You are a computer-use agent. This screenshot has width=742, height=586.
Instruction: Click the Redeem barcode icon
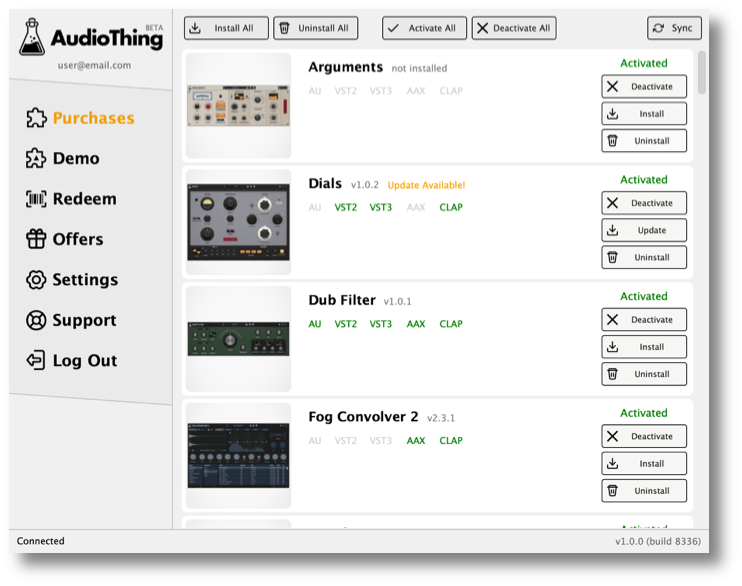36,199
